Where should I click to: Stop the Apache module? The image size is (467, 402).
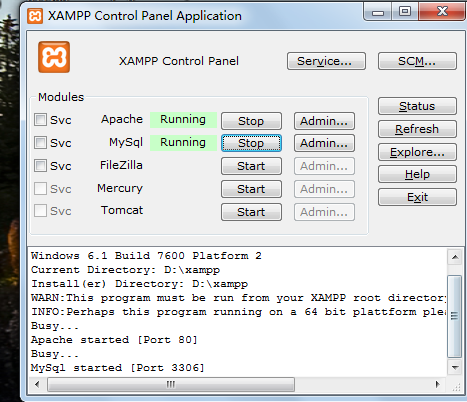(251, 121)
